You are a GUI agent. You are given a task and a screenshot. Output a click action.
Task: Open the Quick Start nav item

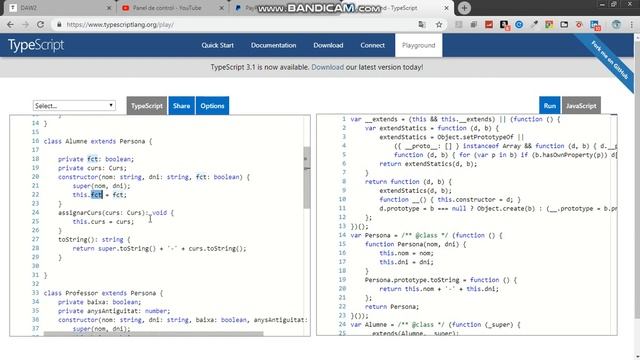point(218,45)
